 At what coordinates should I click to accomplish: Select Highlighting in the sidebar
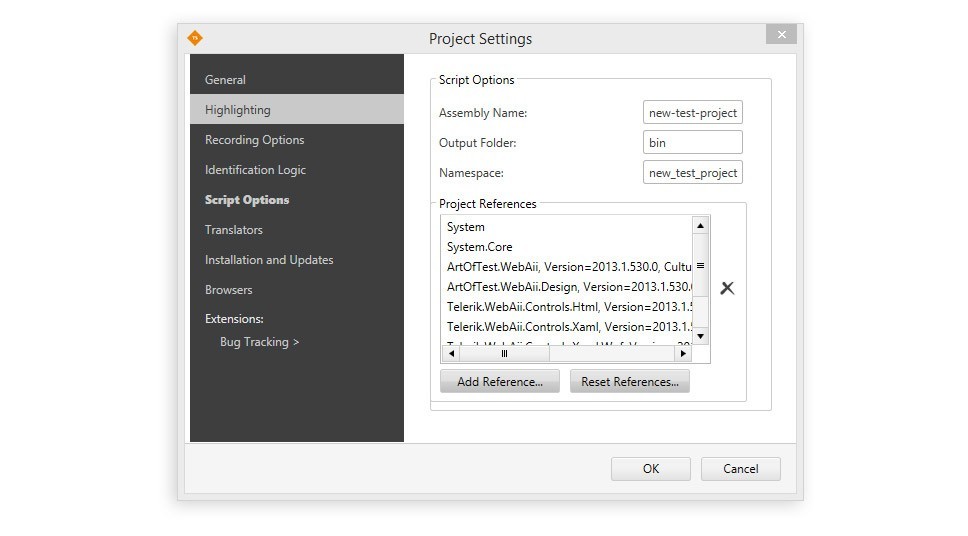[x=297, y=109]
